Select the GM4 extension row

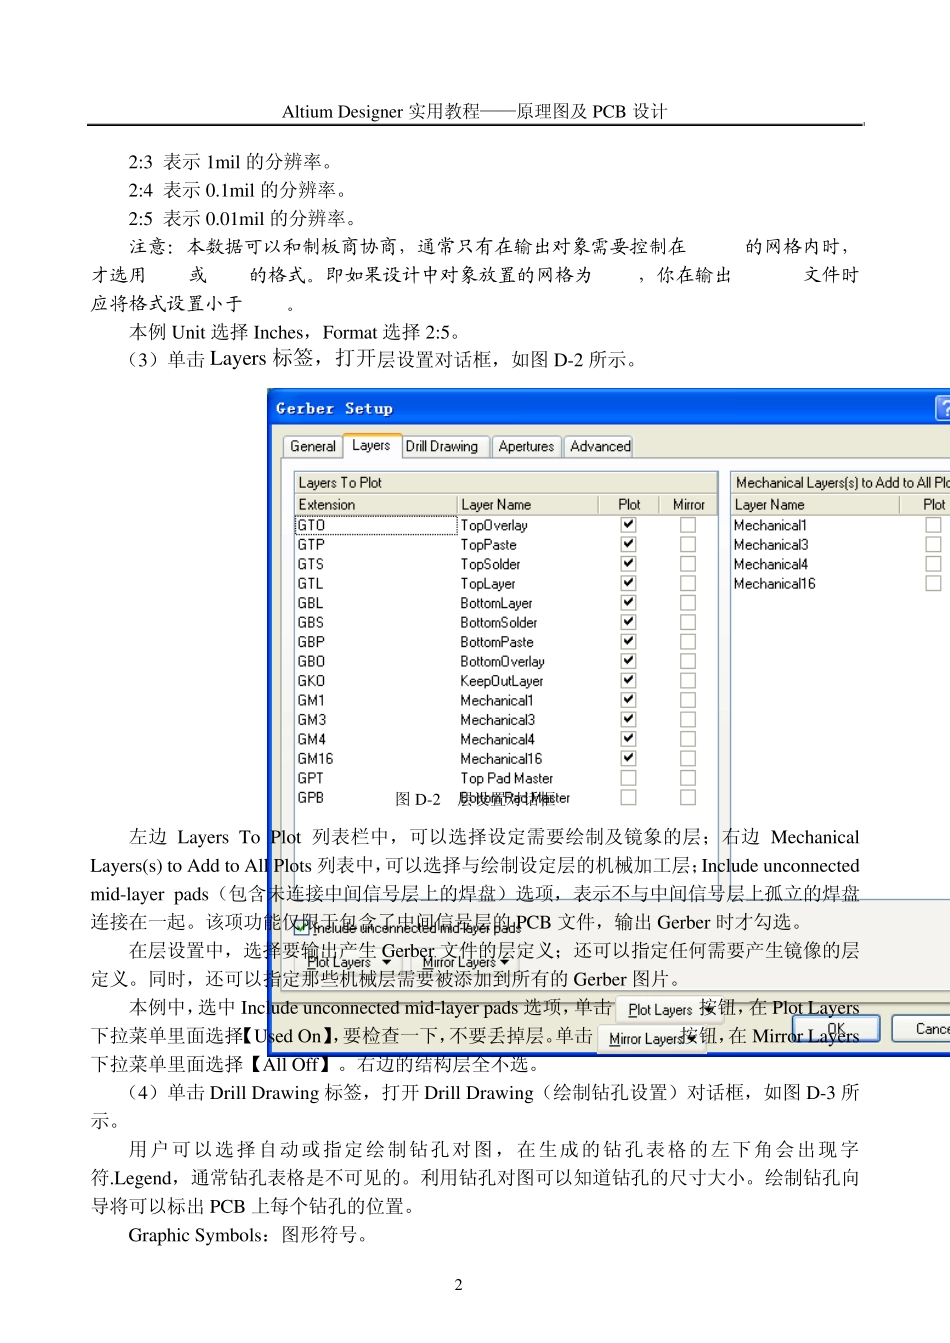coord(310,739)
